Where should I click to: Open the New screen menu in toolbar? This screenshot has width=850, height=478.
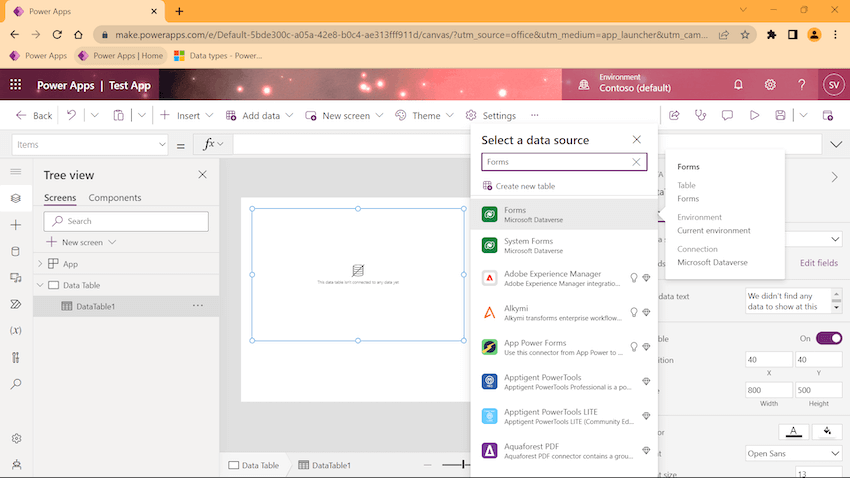[344, 115]
